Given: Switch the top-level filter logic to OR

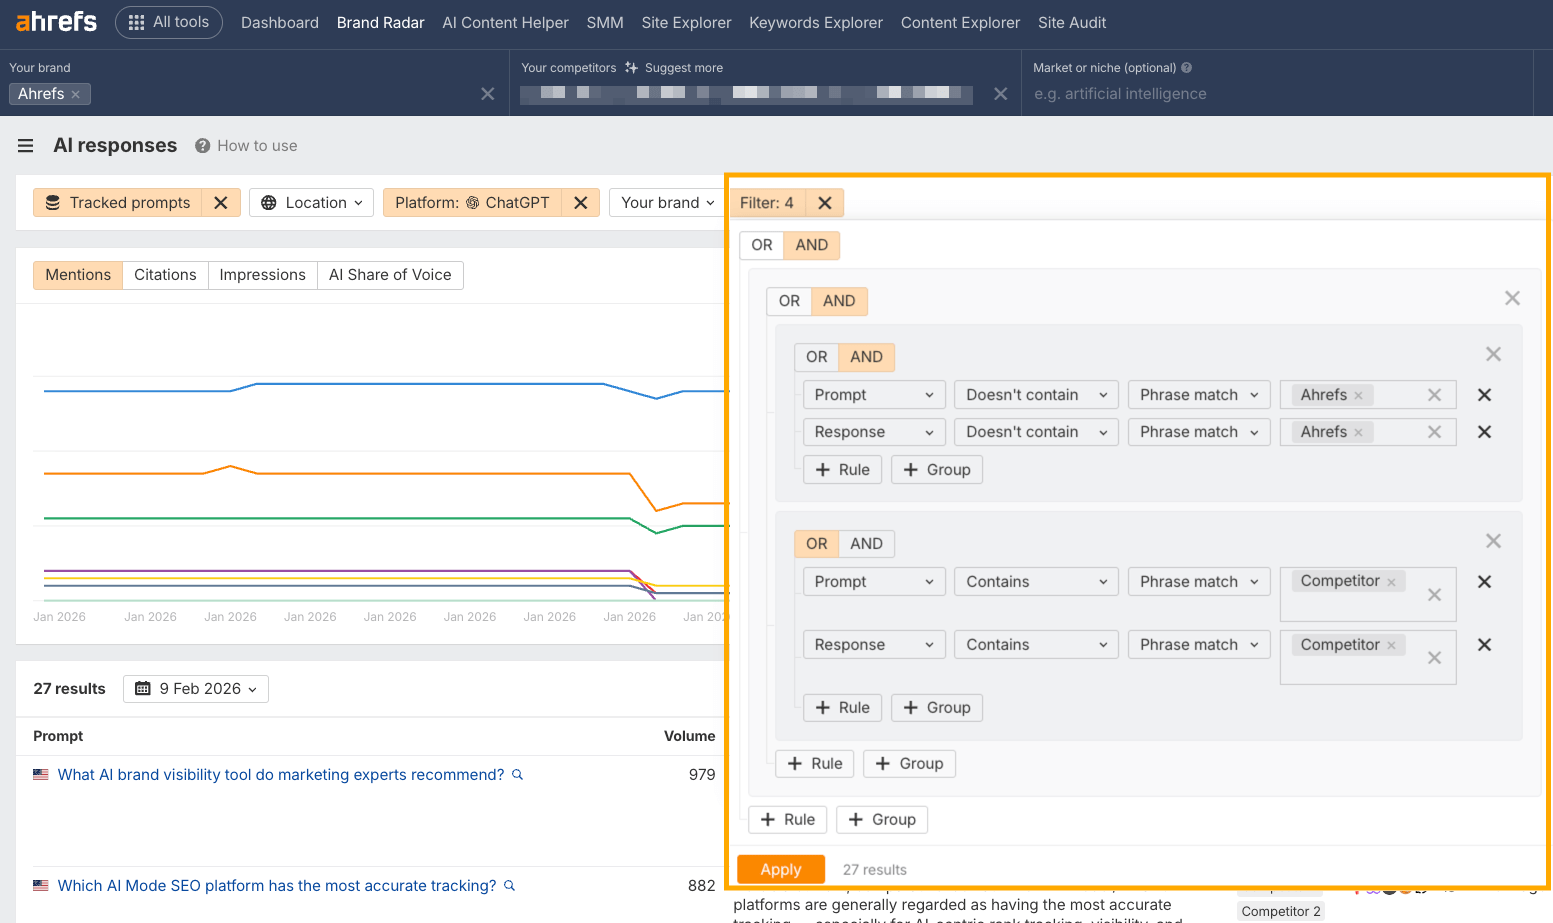Looking at the screenshot, I should coord(761,245).
